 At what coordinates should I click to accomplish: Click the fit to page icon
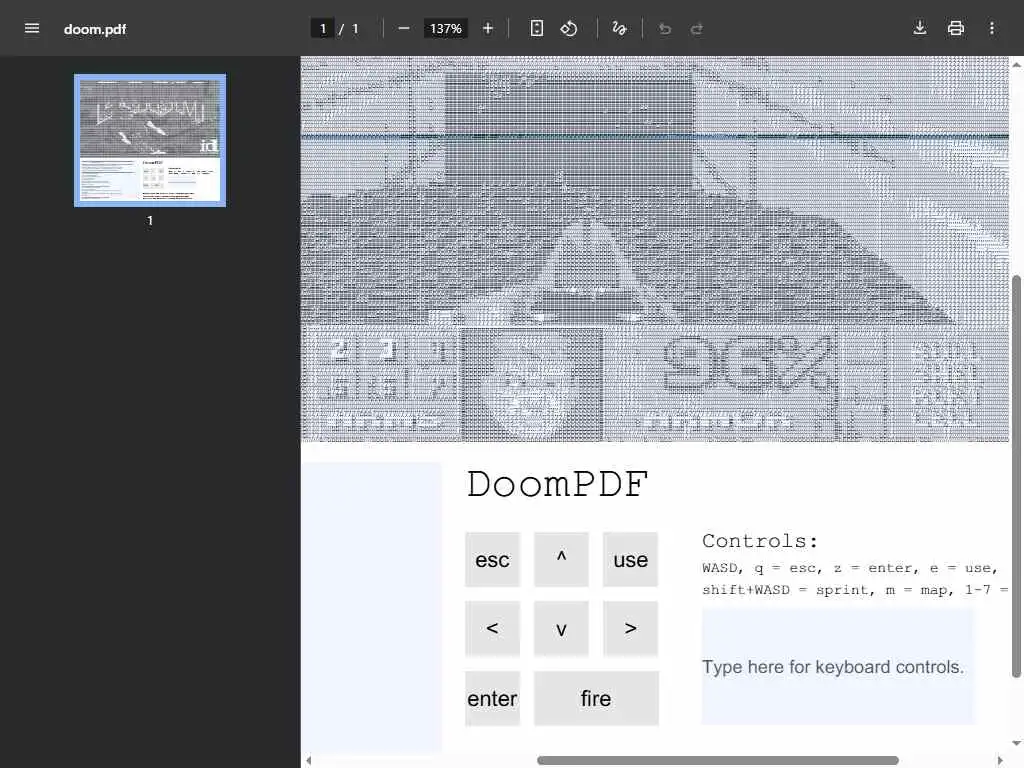click(x=536, y=28)
